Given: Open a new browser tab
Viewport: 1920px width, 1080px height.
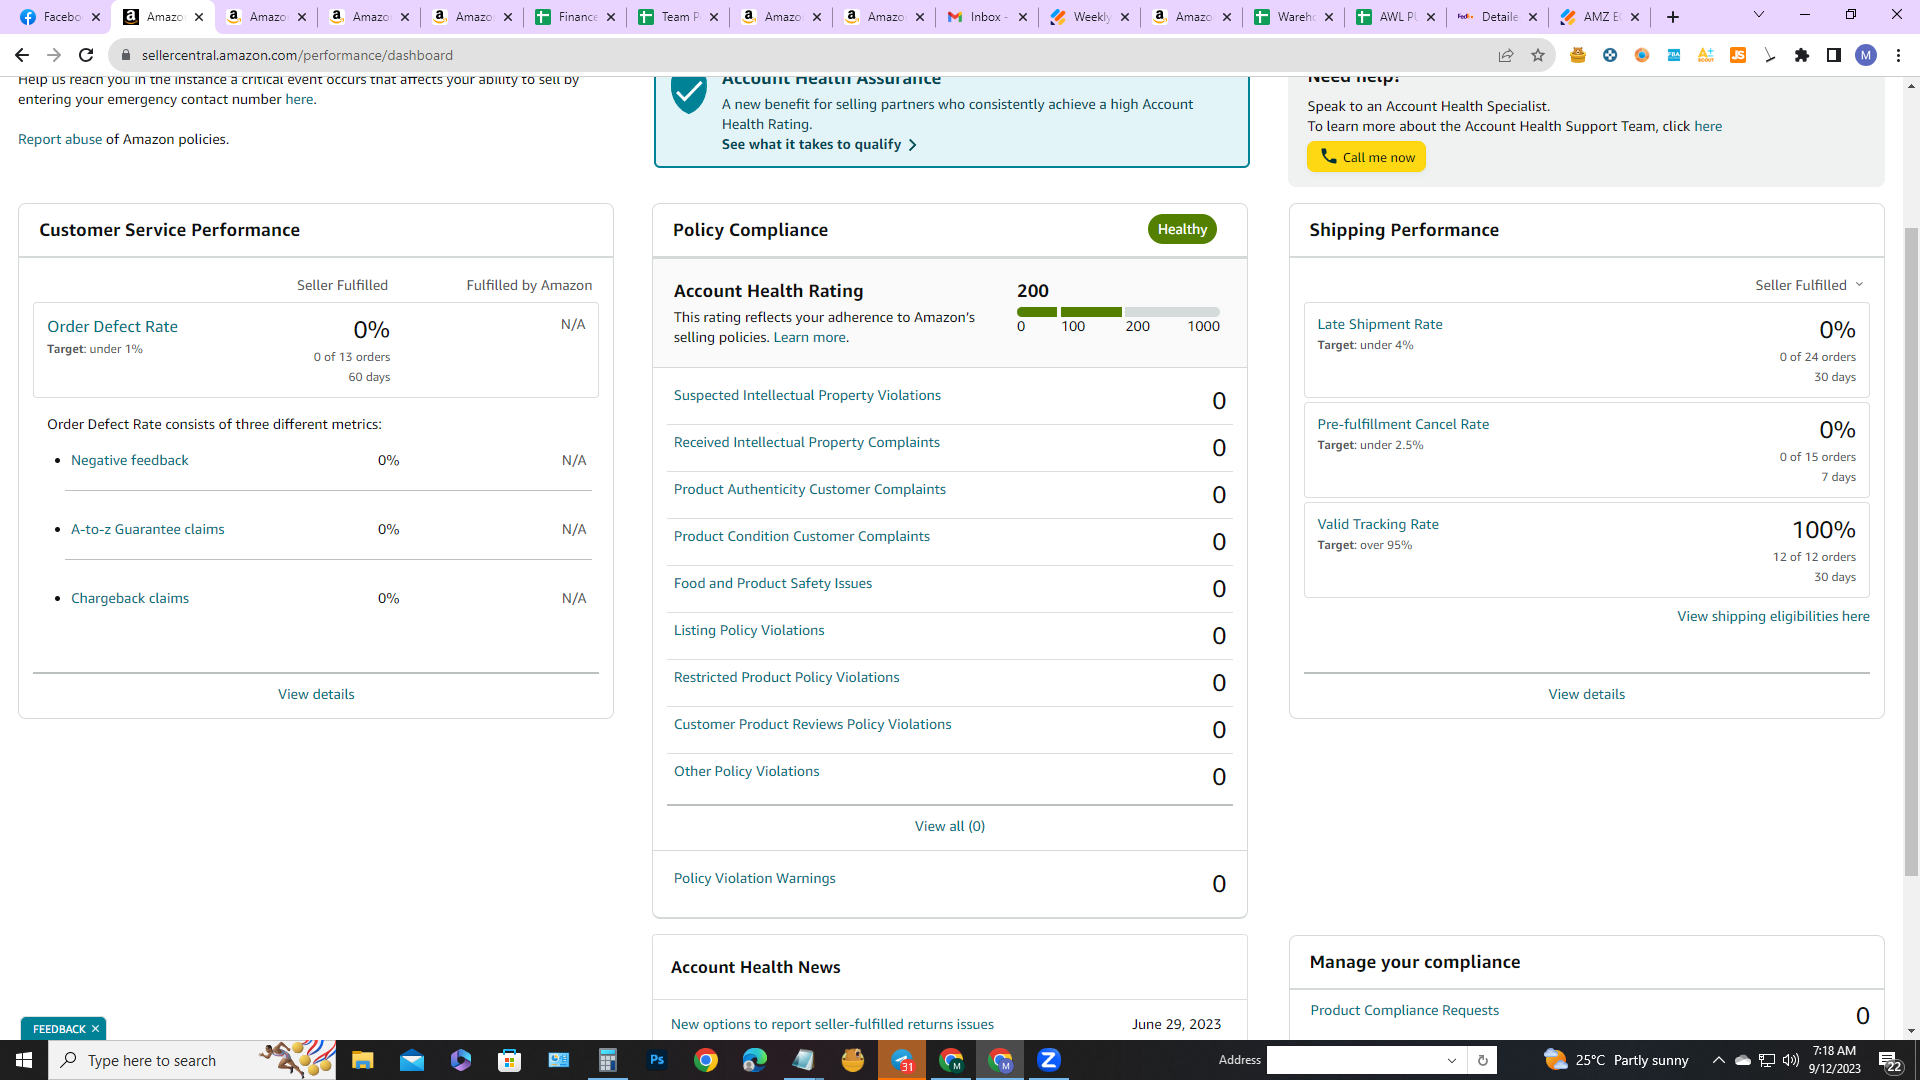Looking at the screenshot, I should pyautogui.click(x=1673, y=17).
